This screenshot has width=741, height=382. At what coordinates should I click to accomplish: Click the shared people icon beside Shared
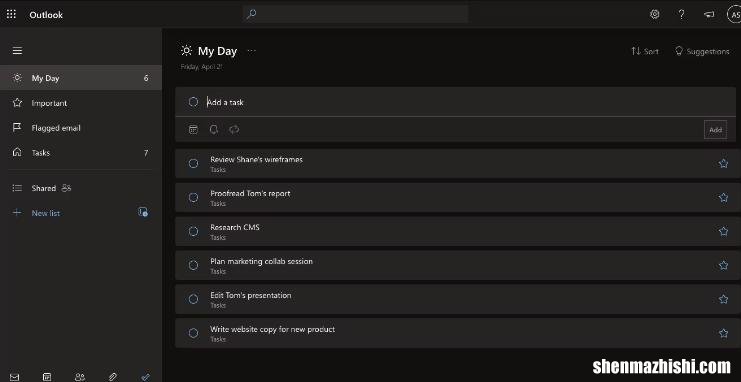tap(66, 188)
